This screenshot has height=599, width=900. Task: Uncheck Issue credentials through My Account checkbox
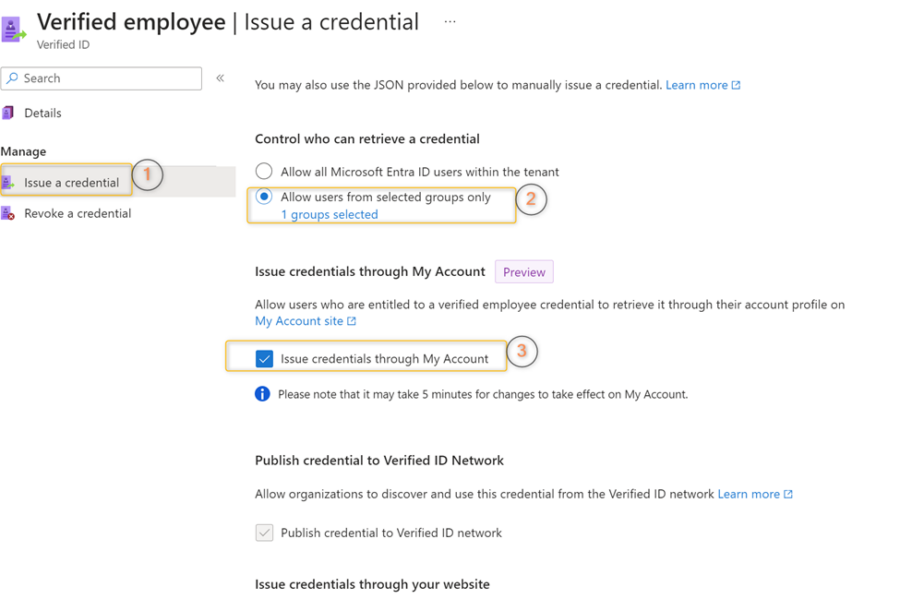click(x=264, y=359)
